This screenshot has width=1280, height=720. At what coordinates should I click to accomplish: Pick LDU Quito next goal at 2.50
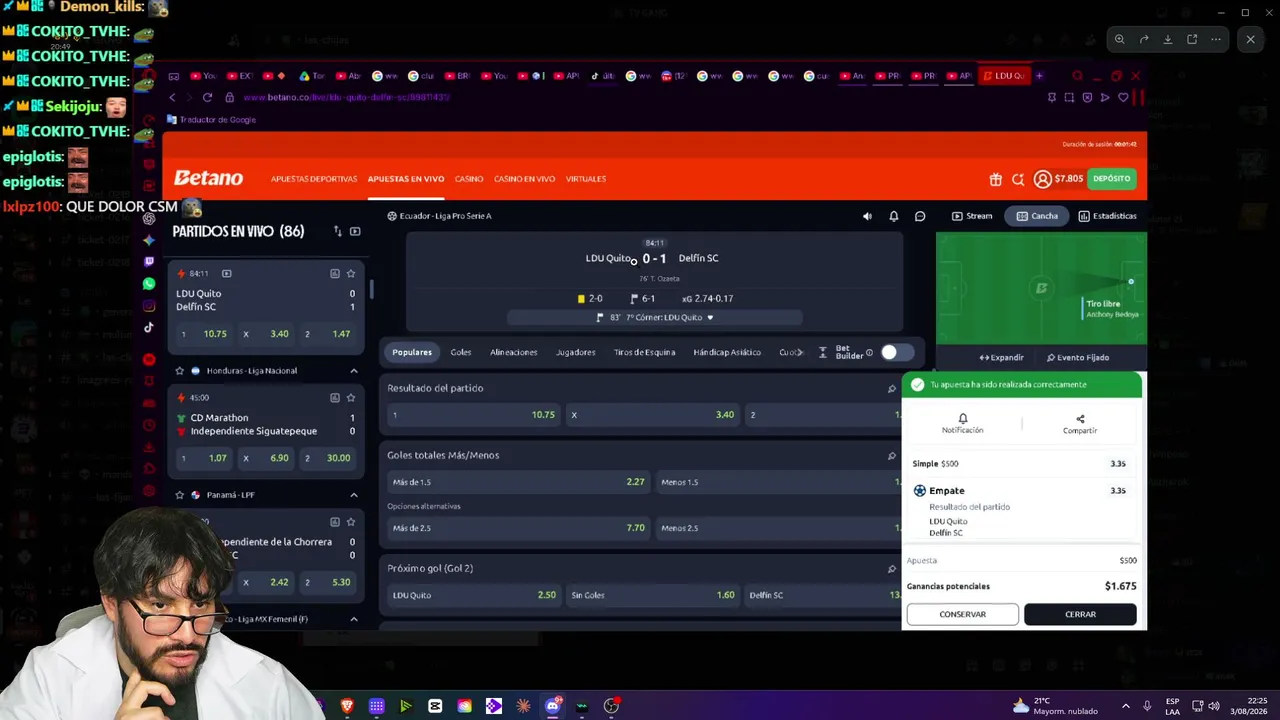[474, 595]
